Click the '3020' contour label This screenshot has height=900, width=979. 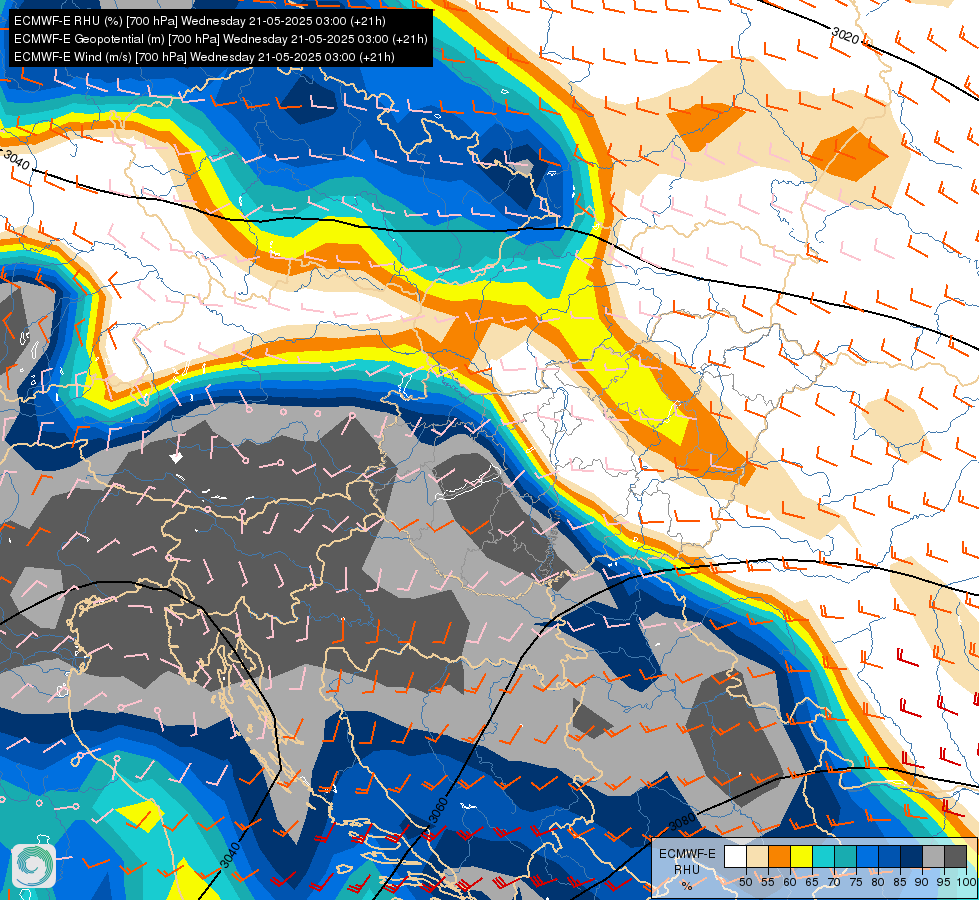845,36
